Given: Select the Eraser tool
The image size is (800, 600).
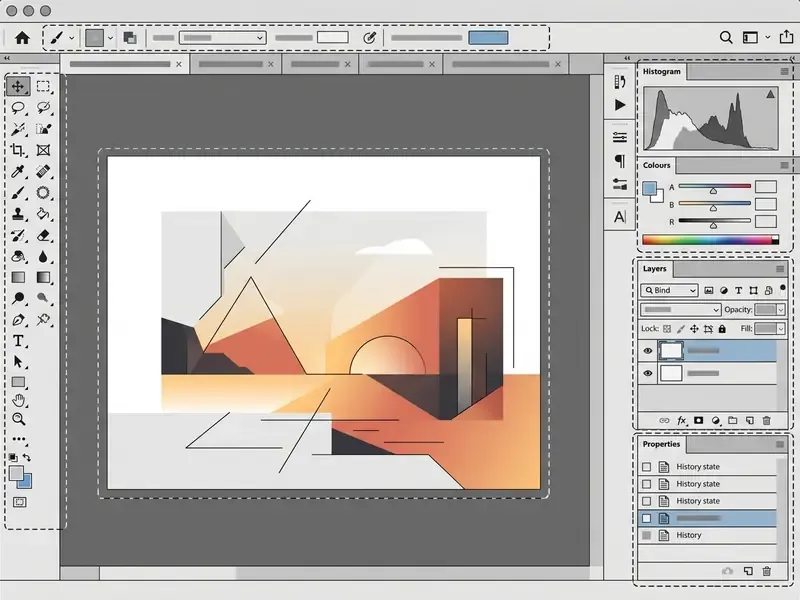Looking at the screenshot, I should pyautogui.click(x=43, y=235).
